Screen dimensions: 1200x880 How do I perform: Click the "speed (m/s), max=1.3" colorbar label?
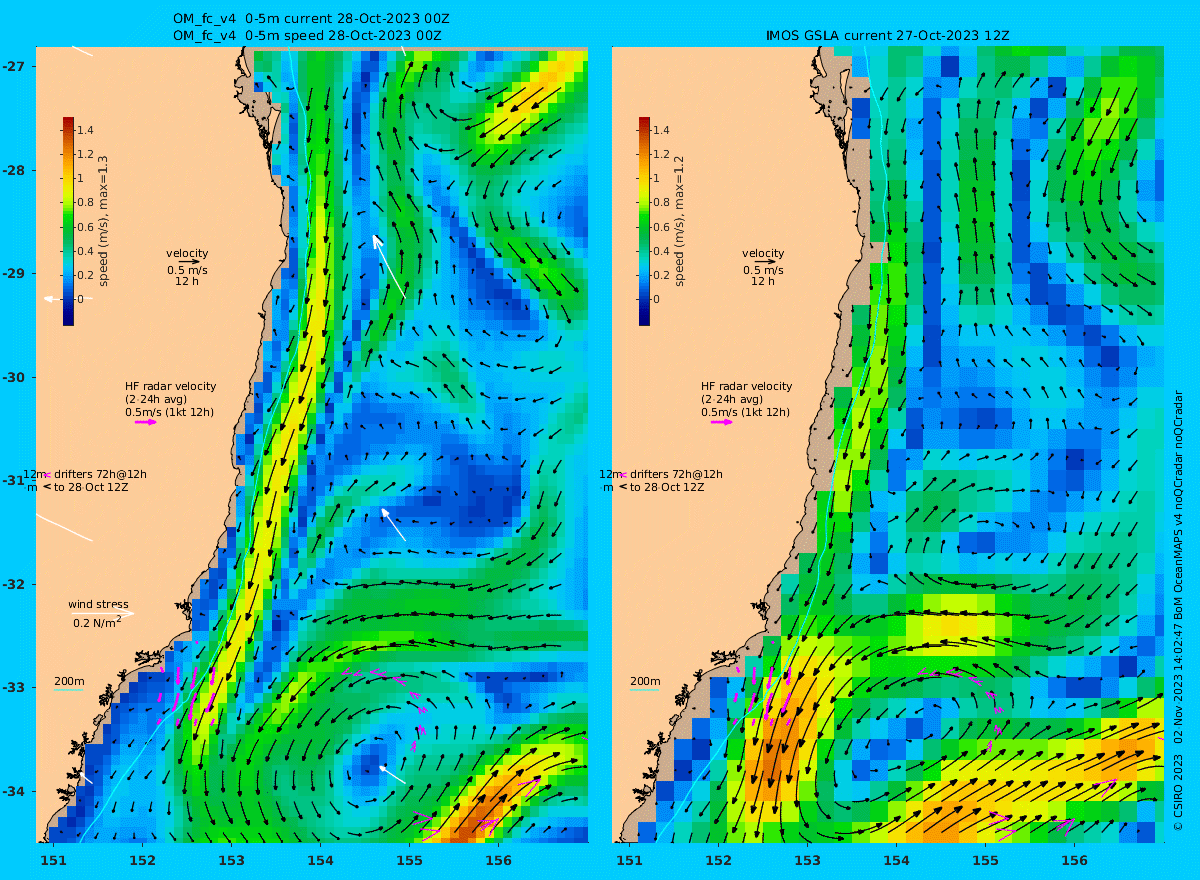(x=103, y=221)
